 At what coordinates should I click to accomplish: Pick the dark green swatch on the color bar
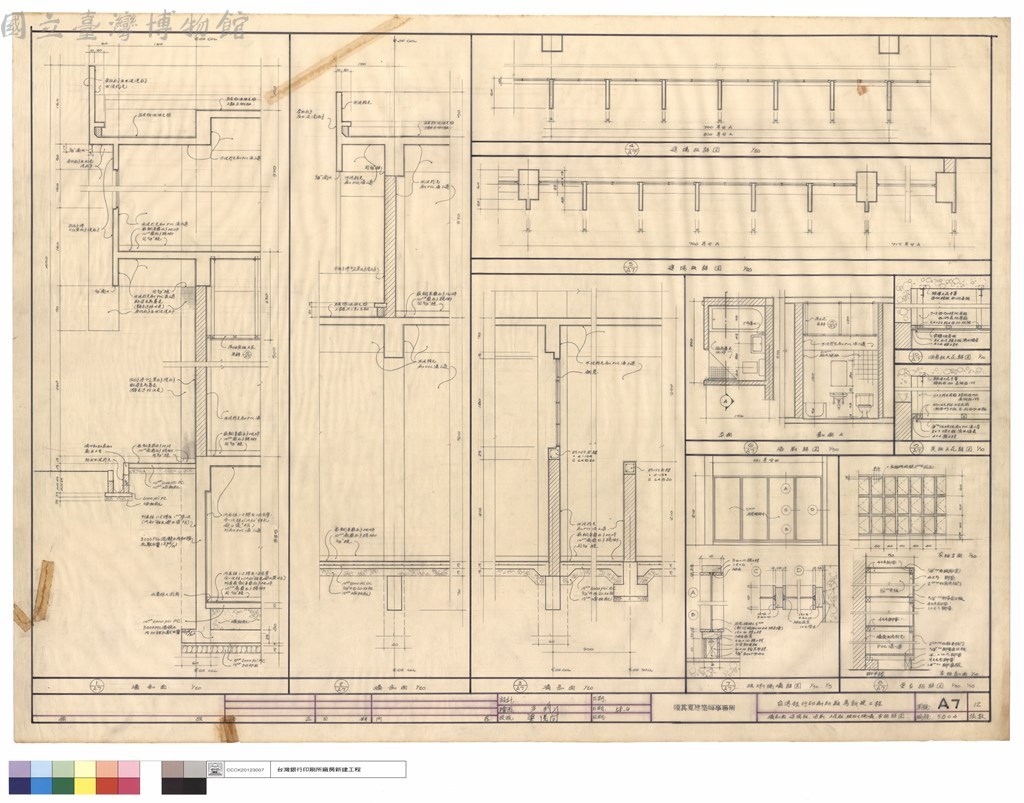(x=63, y=785)
